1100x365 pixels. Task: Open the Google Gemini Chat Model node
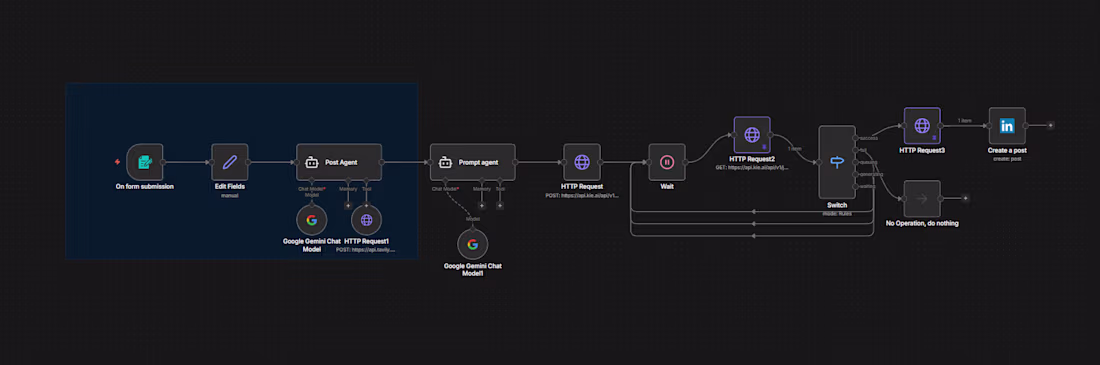[311, 220]
